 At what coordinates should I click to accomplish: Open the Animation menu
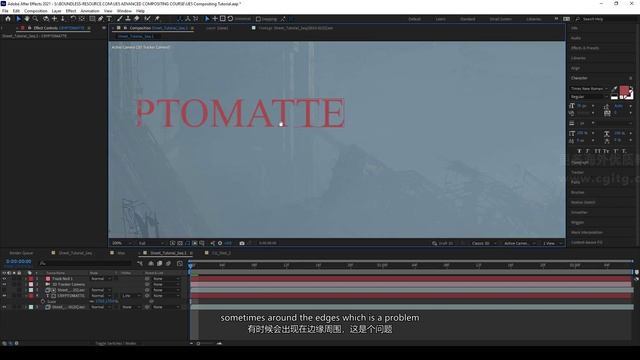pyautogui.click(x=90, y=11)
